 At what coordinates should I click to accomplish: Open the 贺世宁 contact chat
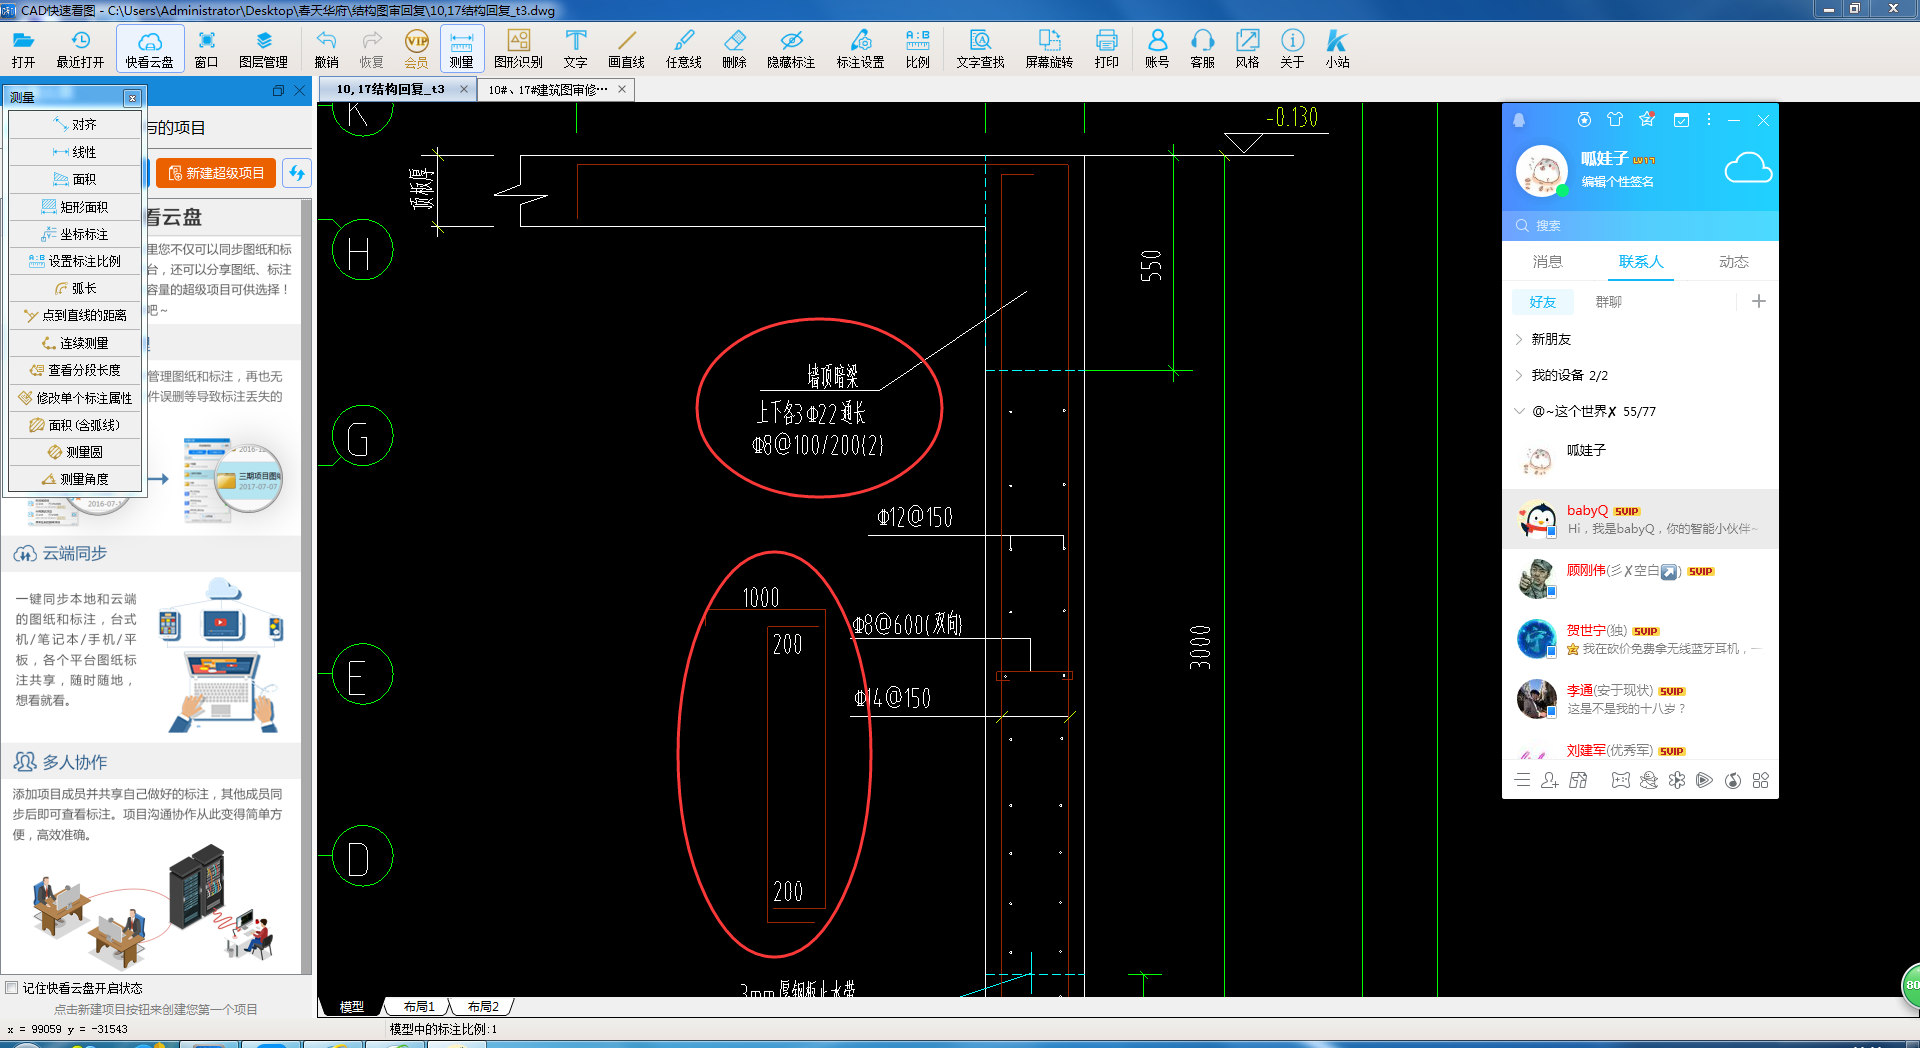click(1640, 639)
